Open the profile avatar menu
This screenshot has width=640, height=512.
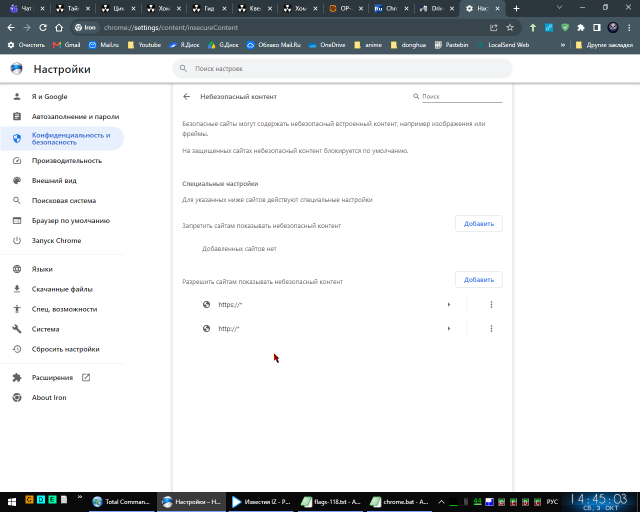click(x=613, y=27)
